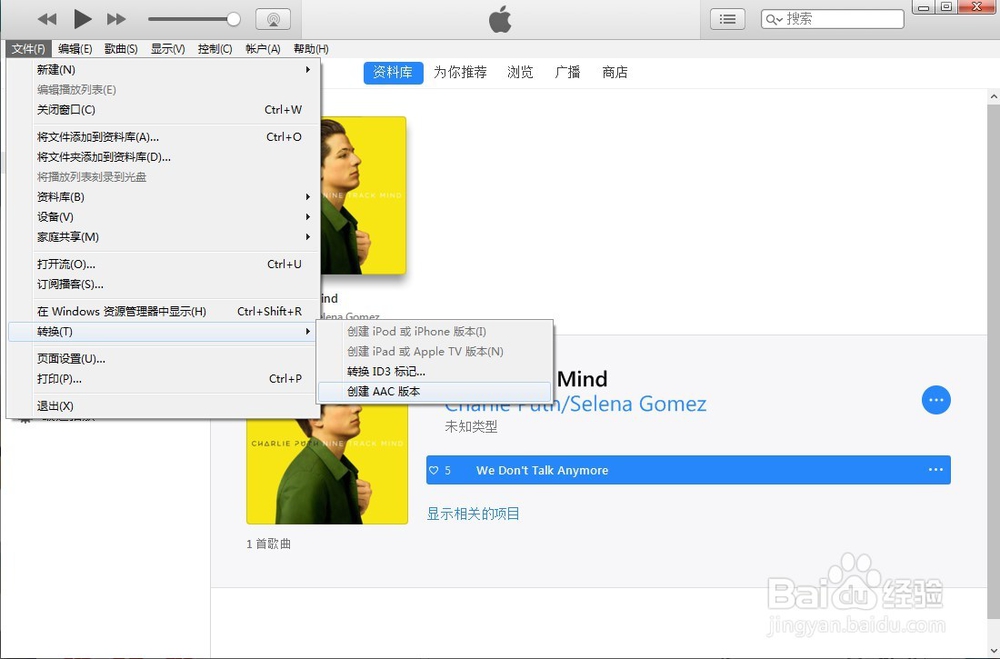1000x659 pixels.
Task: Expand the 资料库(B) submenu
Action: point(163,197)
